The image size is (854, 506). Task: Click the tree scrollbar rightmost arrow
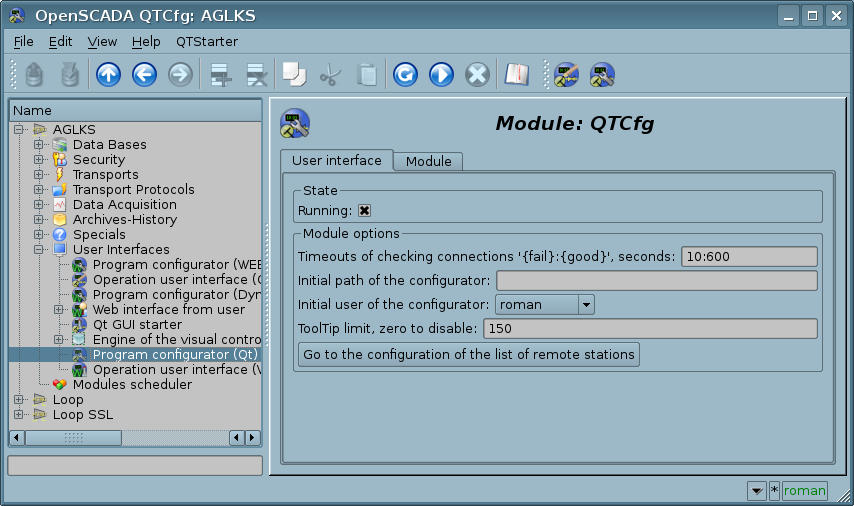click(x=253, y=437)
